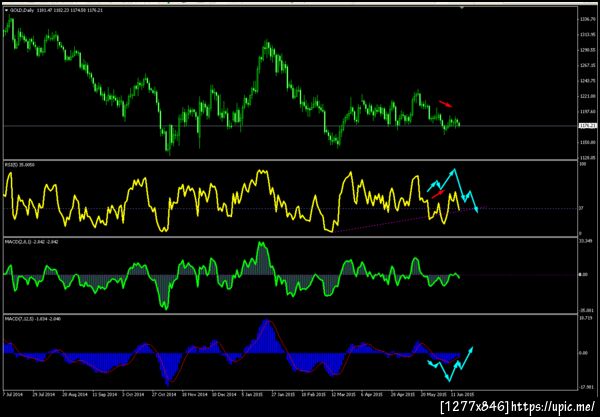600x417 pixels.
Task: Click the RSI scale value 100
Action: (x=583, y=164)
